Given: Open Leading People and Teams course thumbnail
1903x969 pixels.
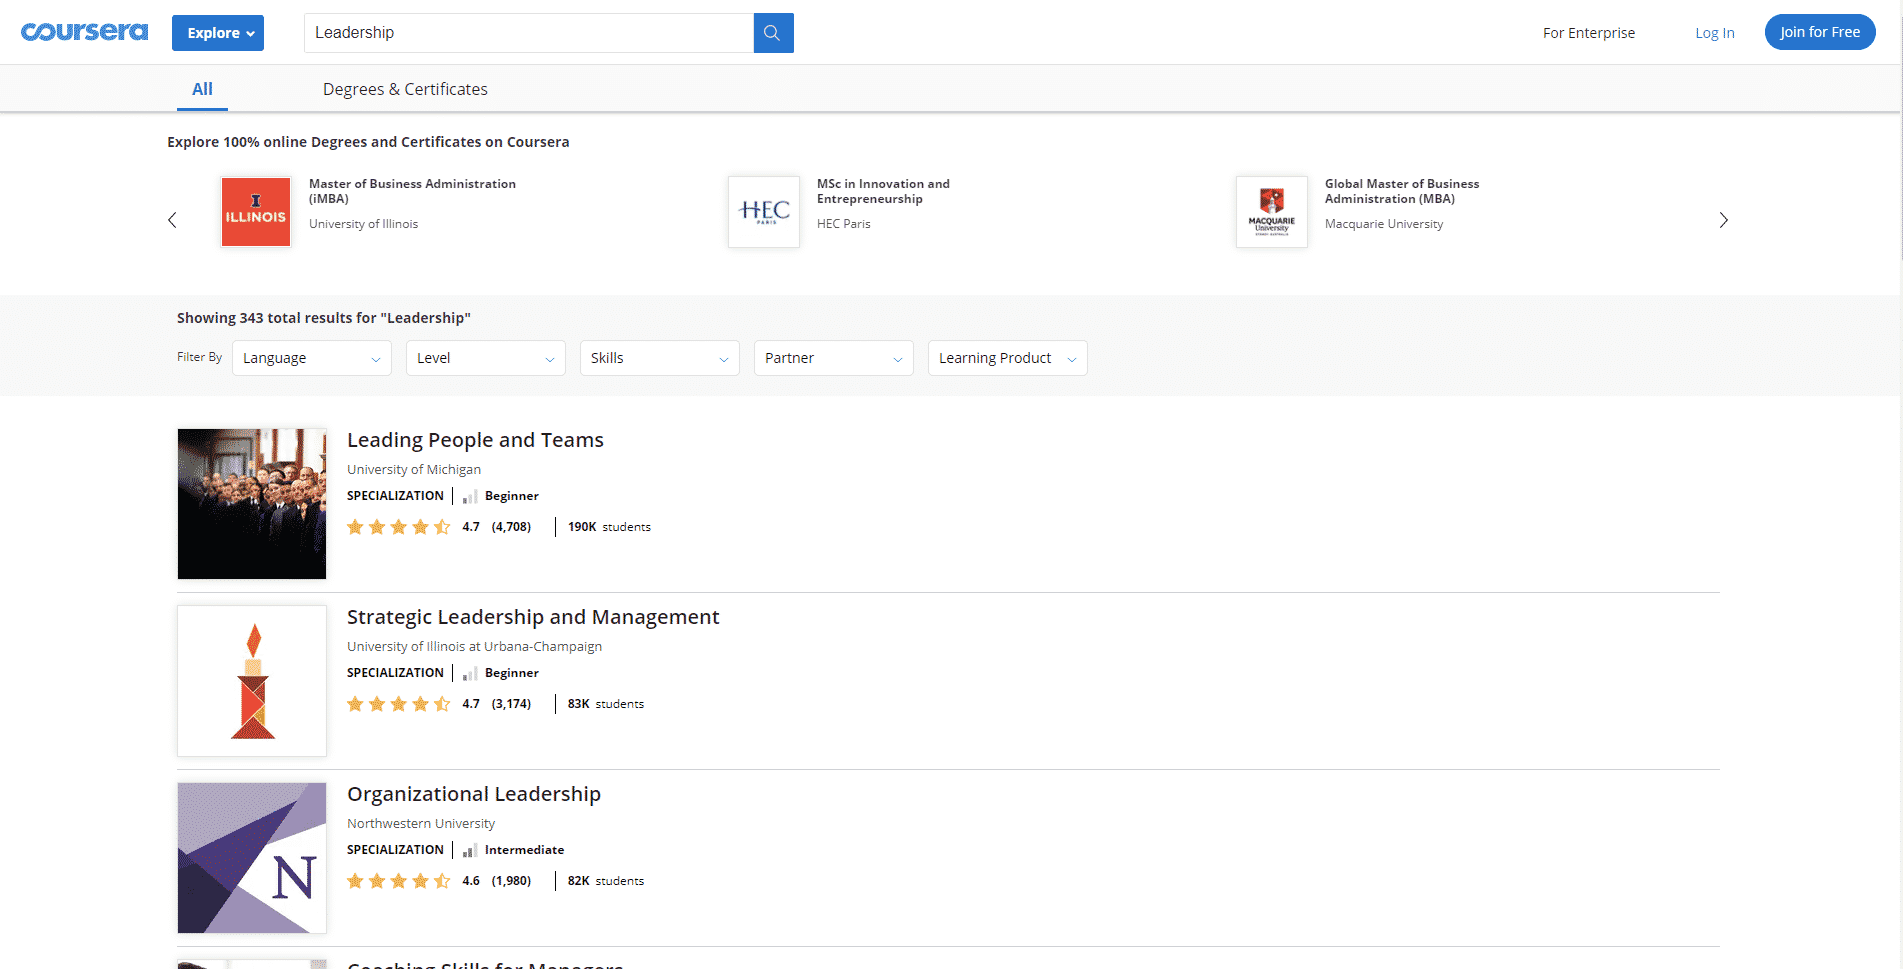Looking at the screenshot, I should click(252, 504).
